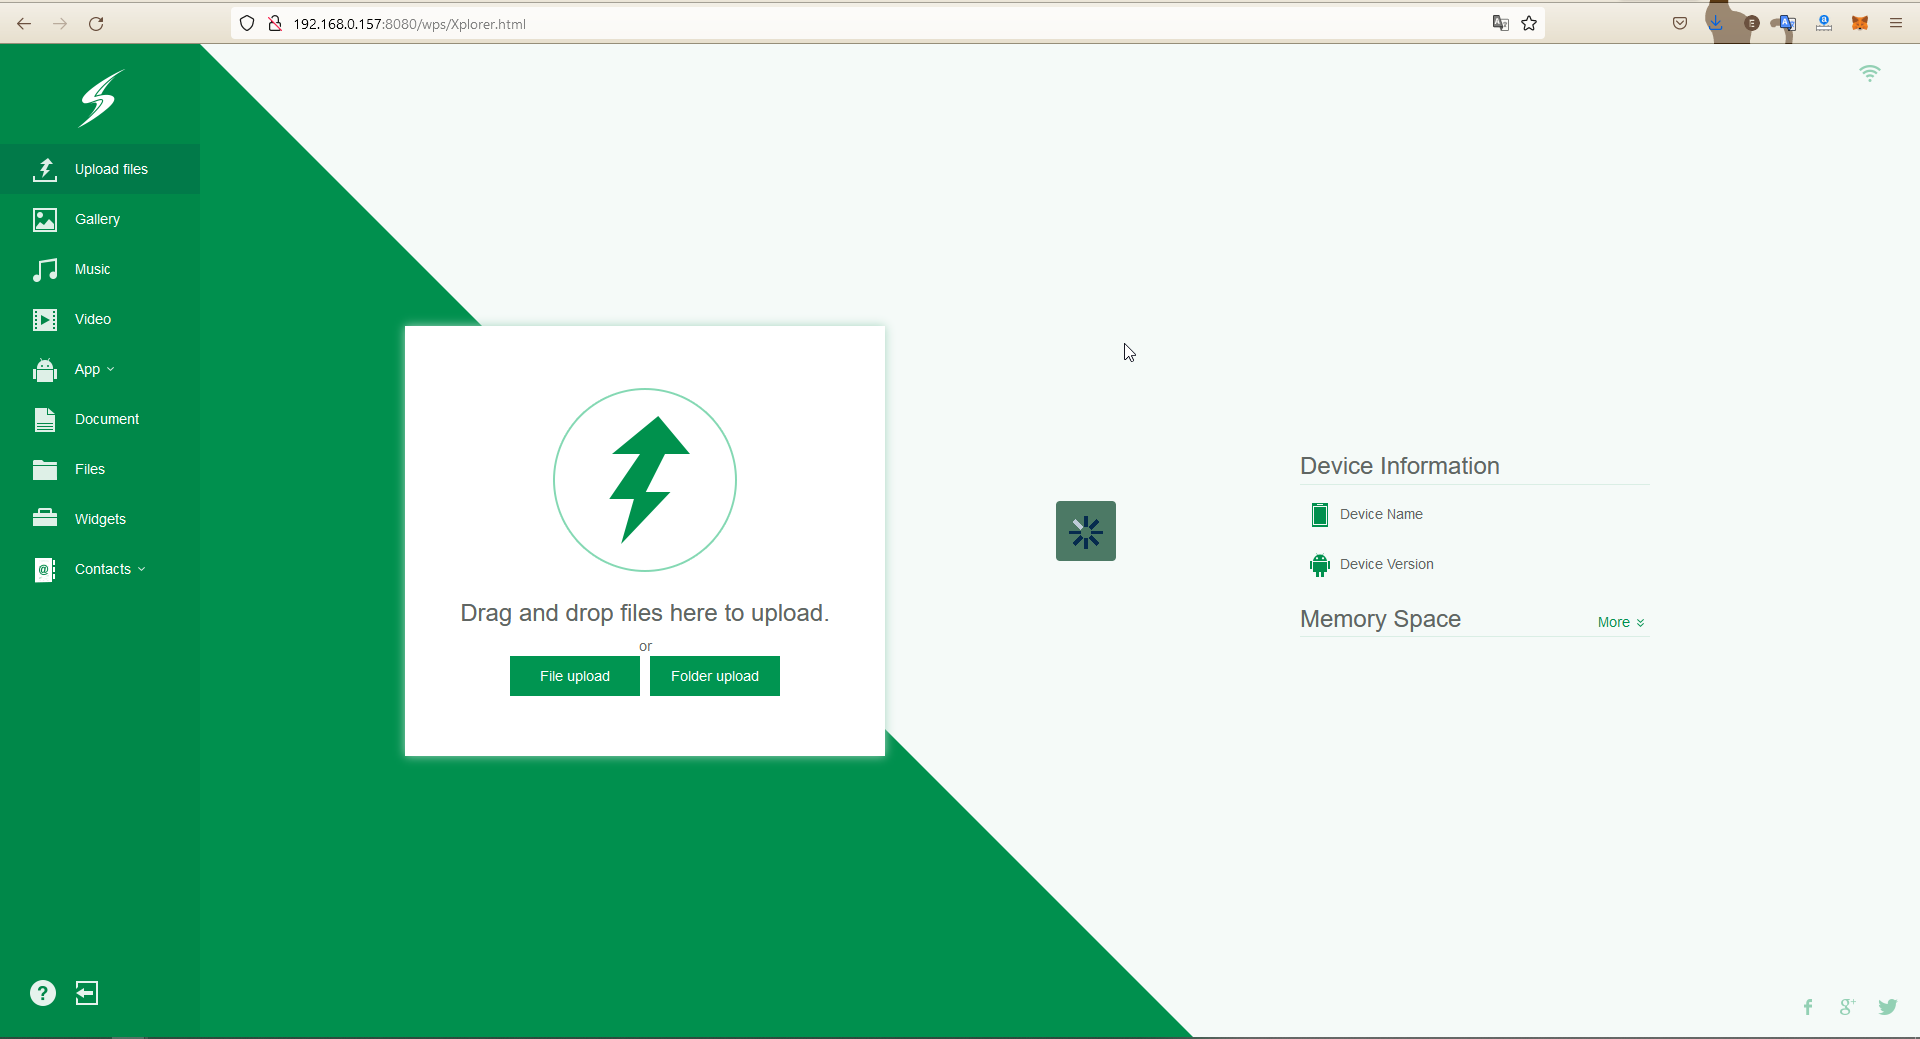Open the MetaMask fox extension
The width and height of the screenshot is (1920, 1039).
pyautogui.click(x=1860, y=23)
